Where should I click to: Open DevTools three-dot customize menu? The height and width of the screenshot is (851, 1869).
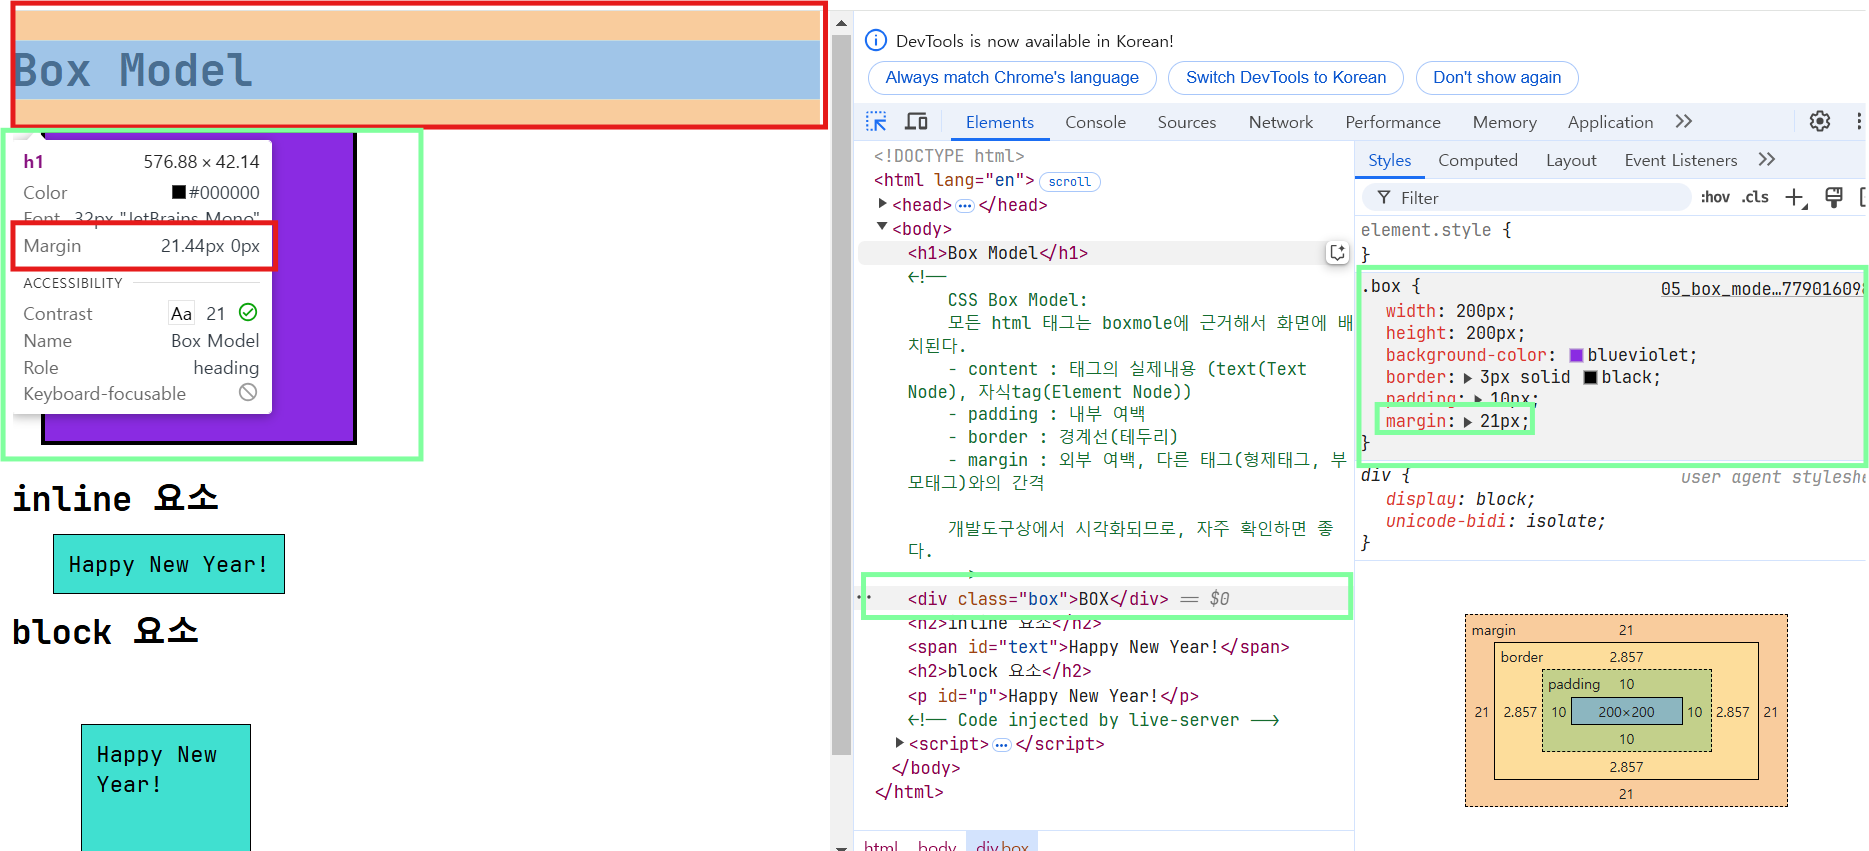(x=1858, y=121)
